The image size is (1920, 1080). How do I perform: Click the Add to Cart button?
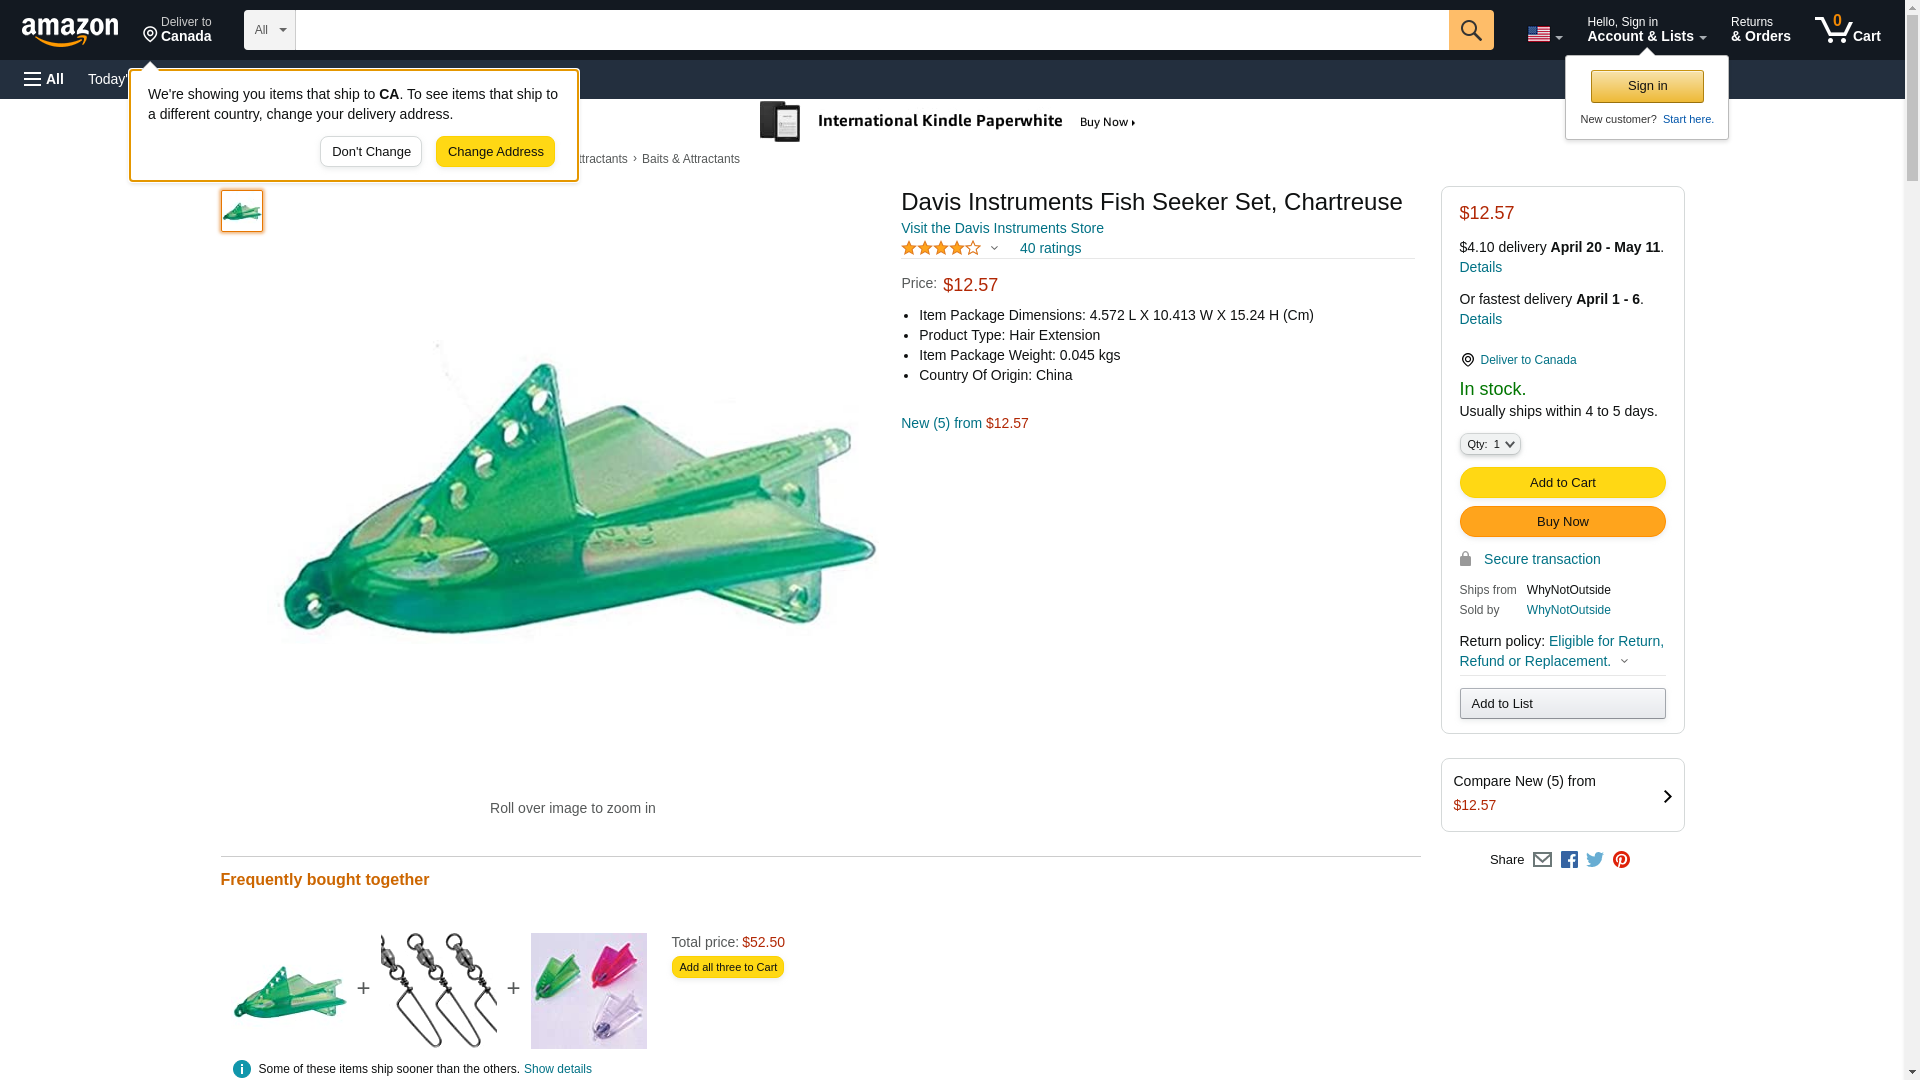coord(1562,482)
